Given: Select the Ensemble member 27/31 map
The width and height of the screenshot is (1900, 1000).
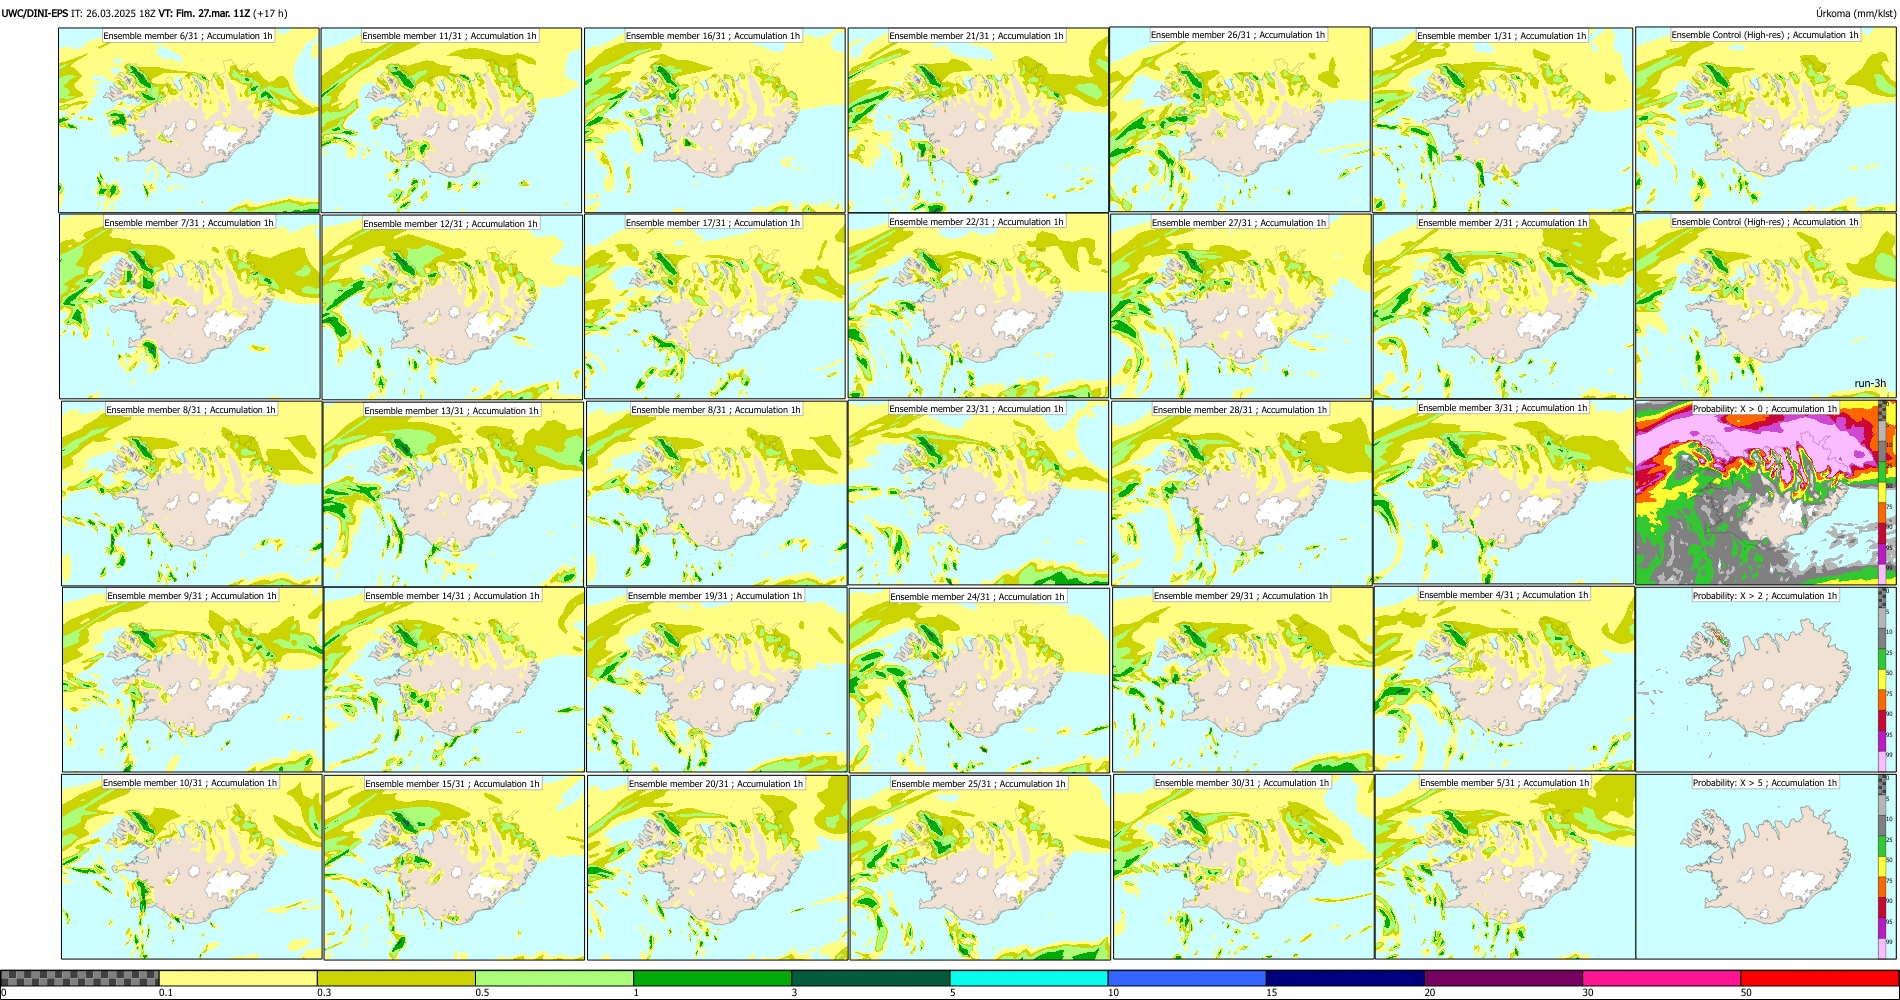Looking at the screenshot, I should (x=1240, y=307).
